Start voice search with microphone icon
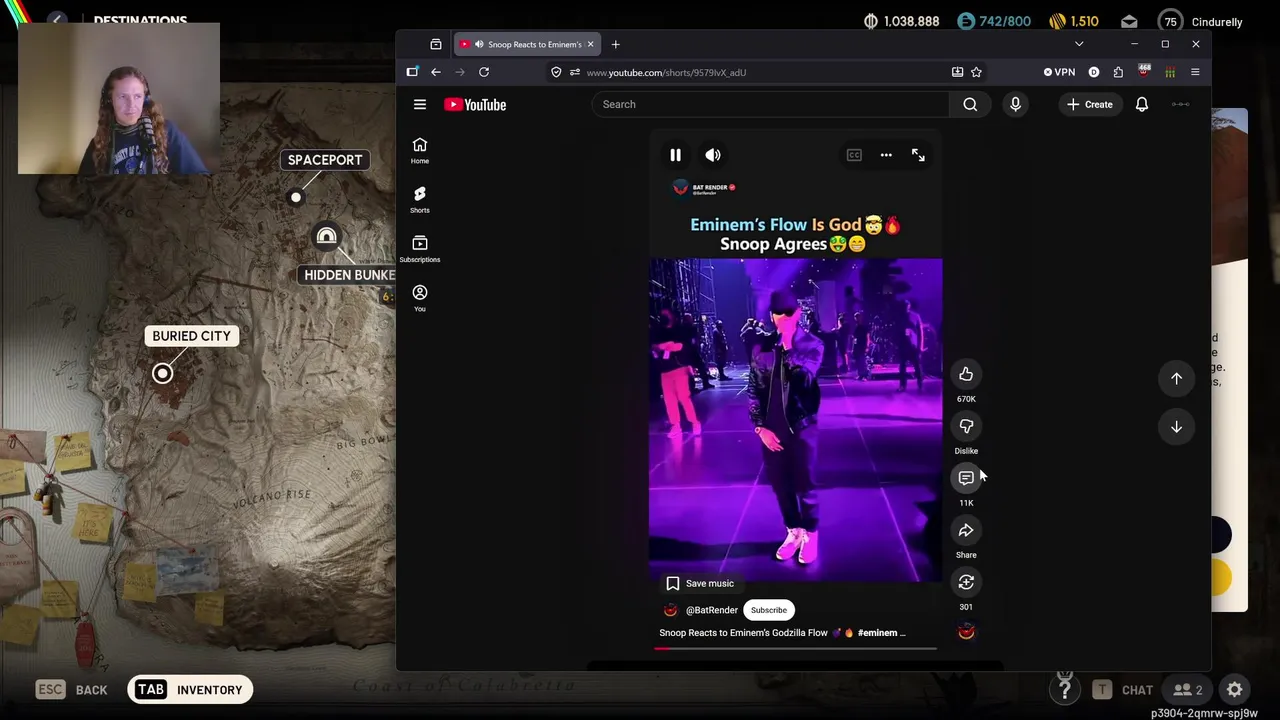 tap(1015, 104)
